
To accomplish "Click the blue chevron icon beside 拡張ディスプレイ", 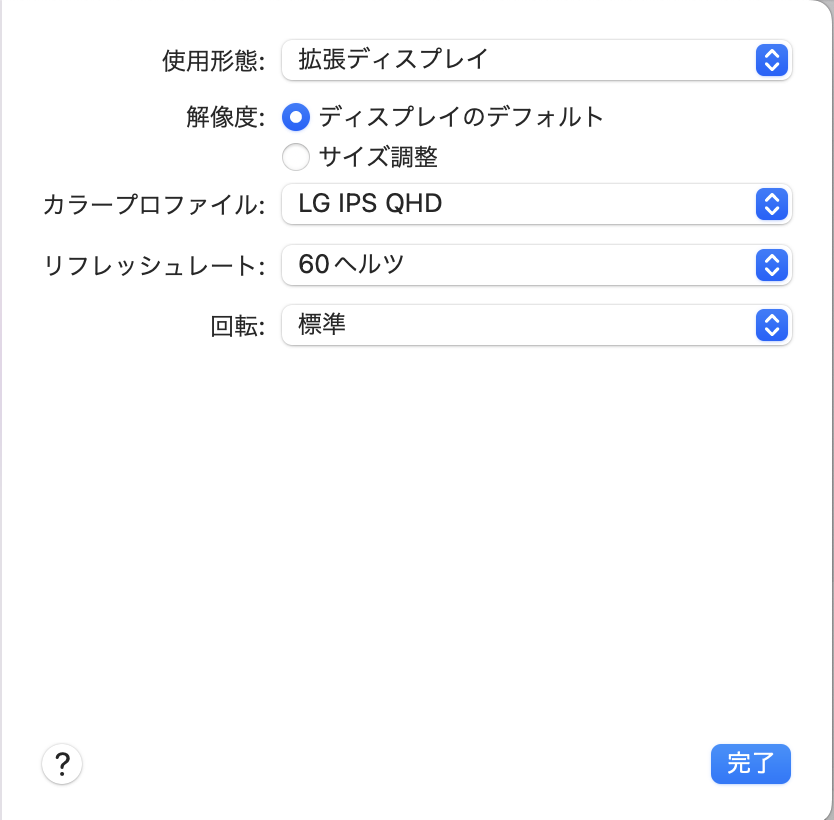I will (769, 60).
